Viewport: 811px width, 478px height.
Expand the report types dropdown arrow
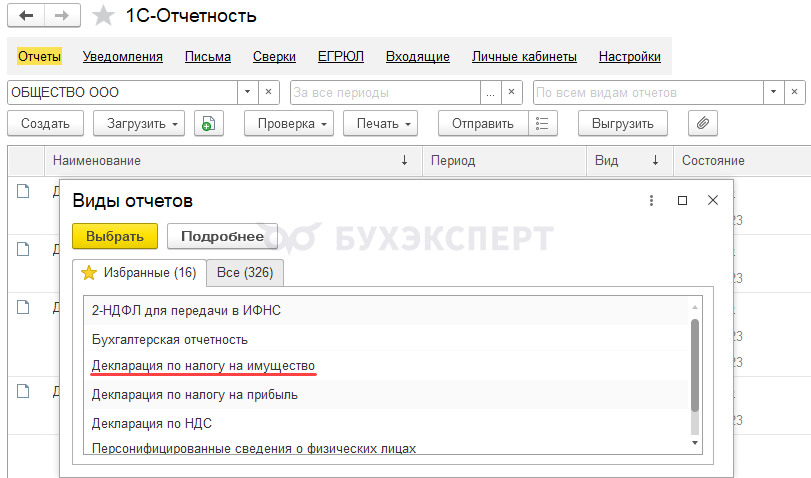click(773, 92)
